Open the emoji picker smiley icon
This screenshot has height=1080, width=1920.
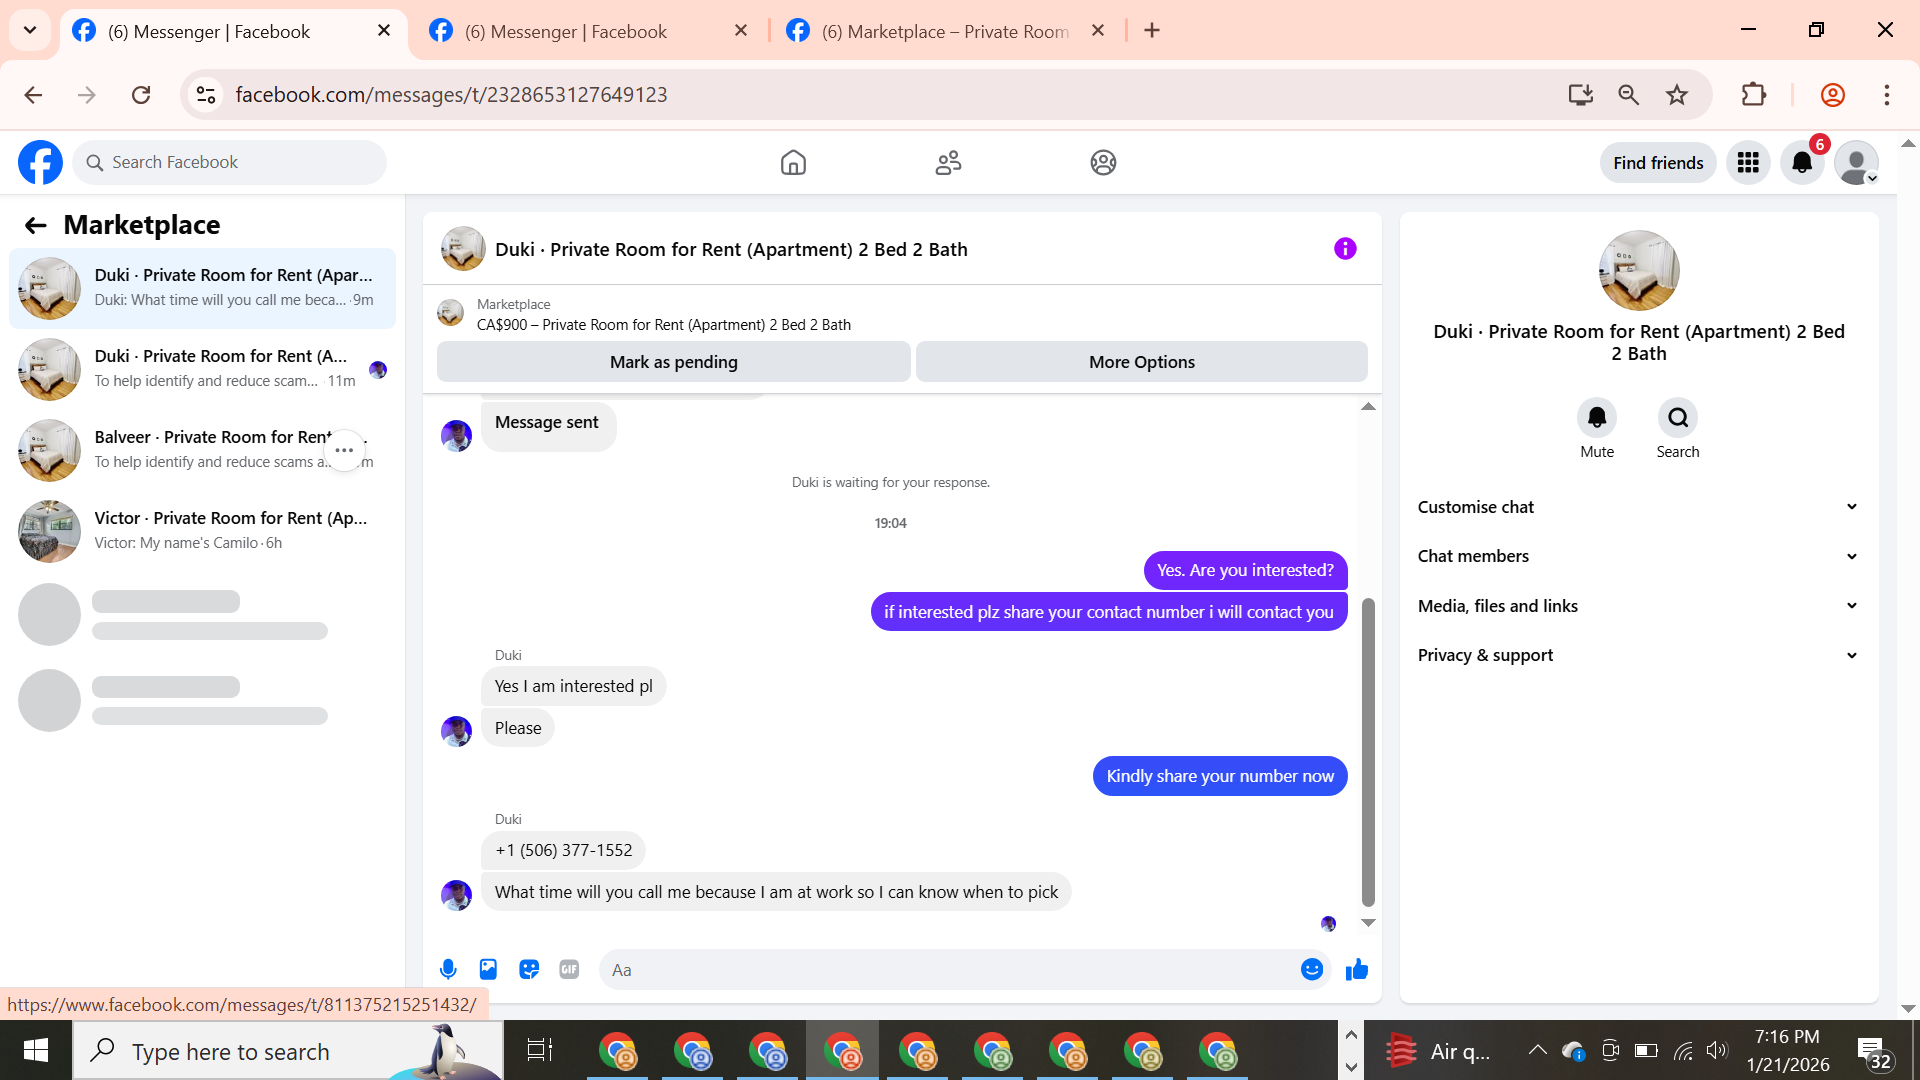pos(1312,969)
